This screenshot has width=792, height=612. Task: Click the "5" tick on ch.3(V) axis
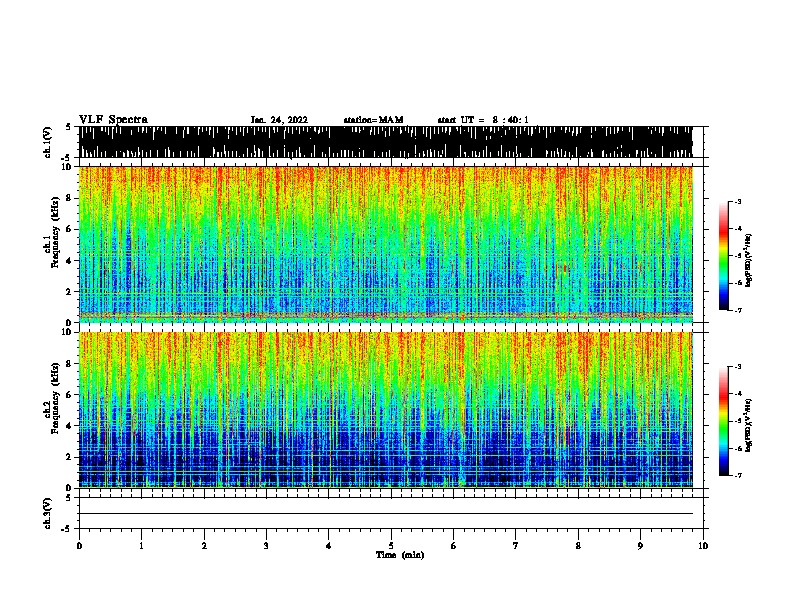[x=68, y=498]
